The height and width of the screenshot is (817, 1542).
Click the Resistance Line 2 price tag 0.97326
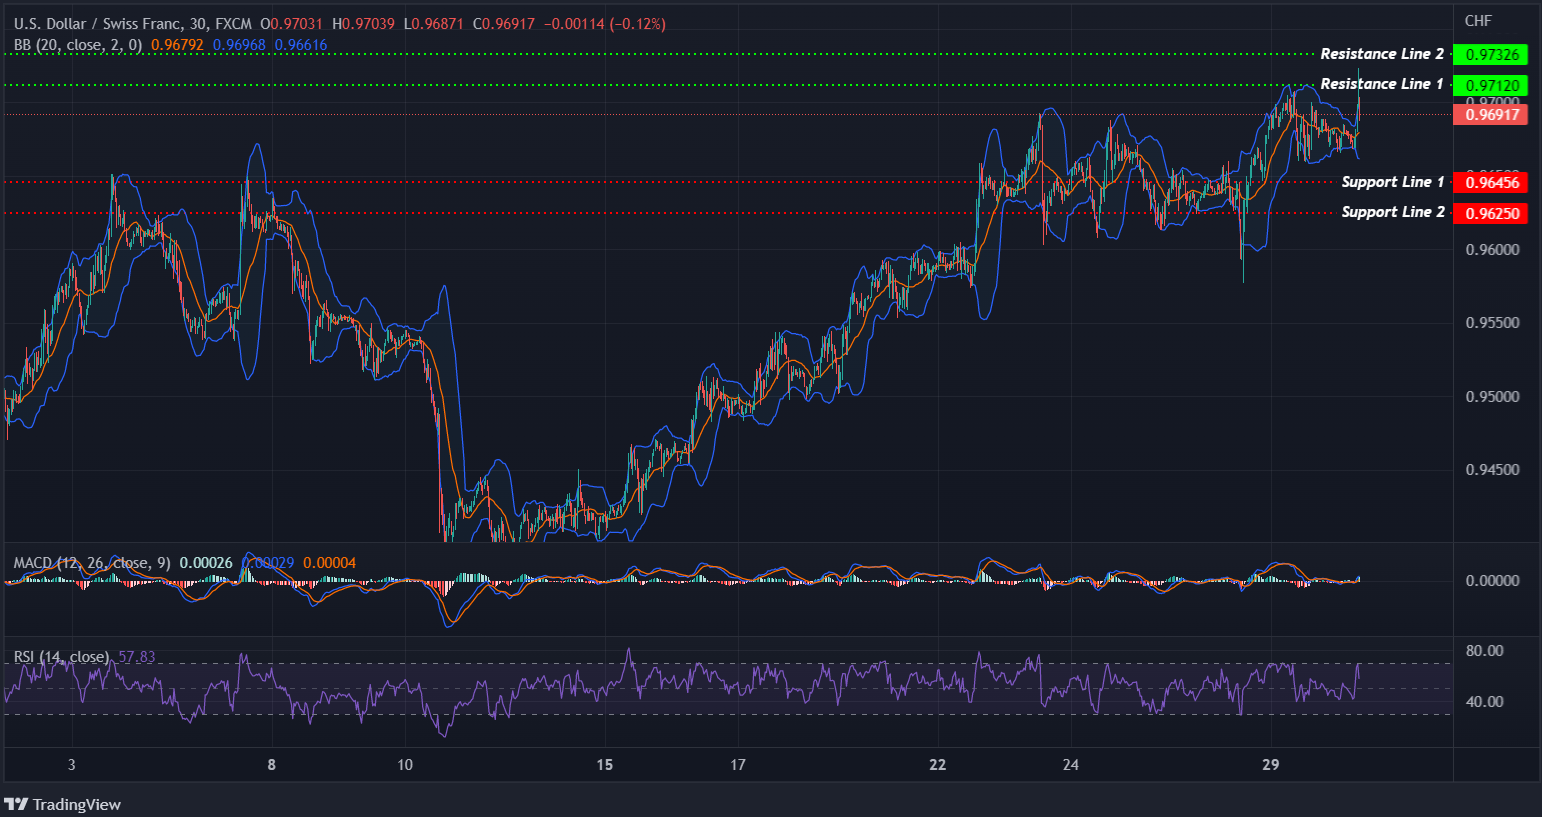(x=1492, y=54)
